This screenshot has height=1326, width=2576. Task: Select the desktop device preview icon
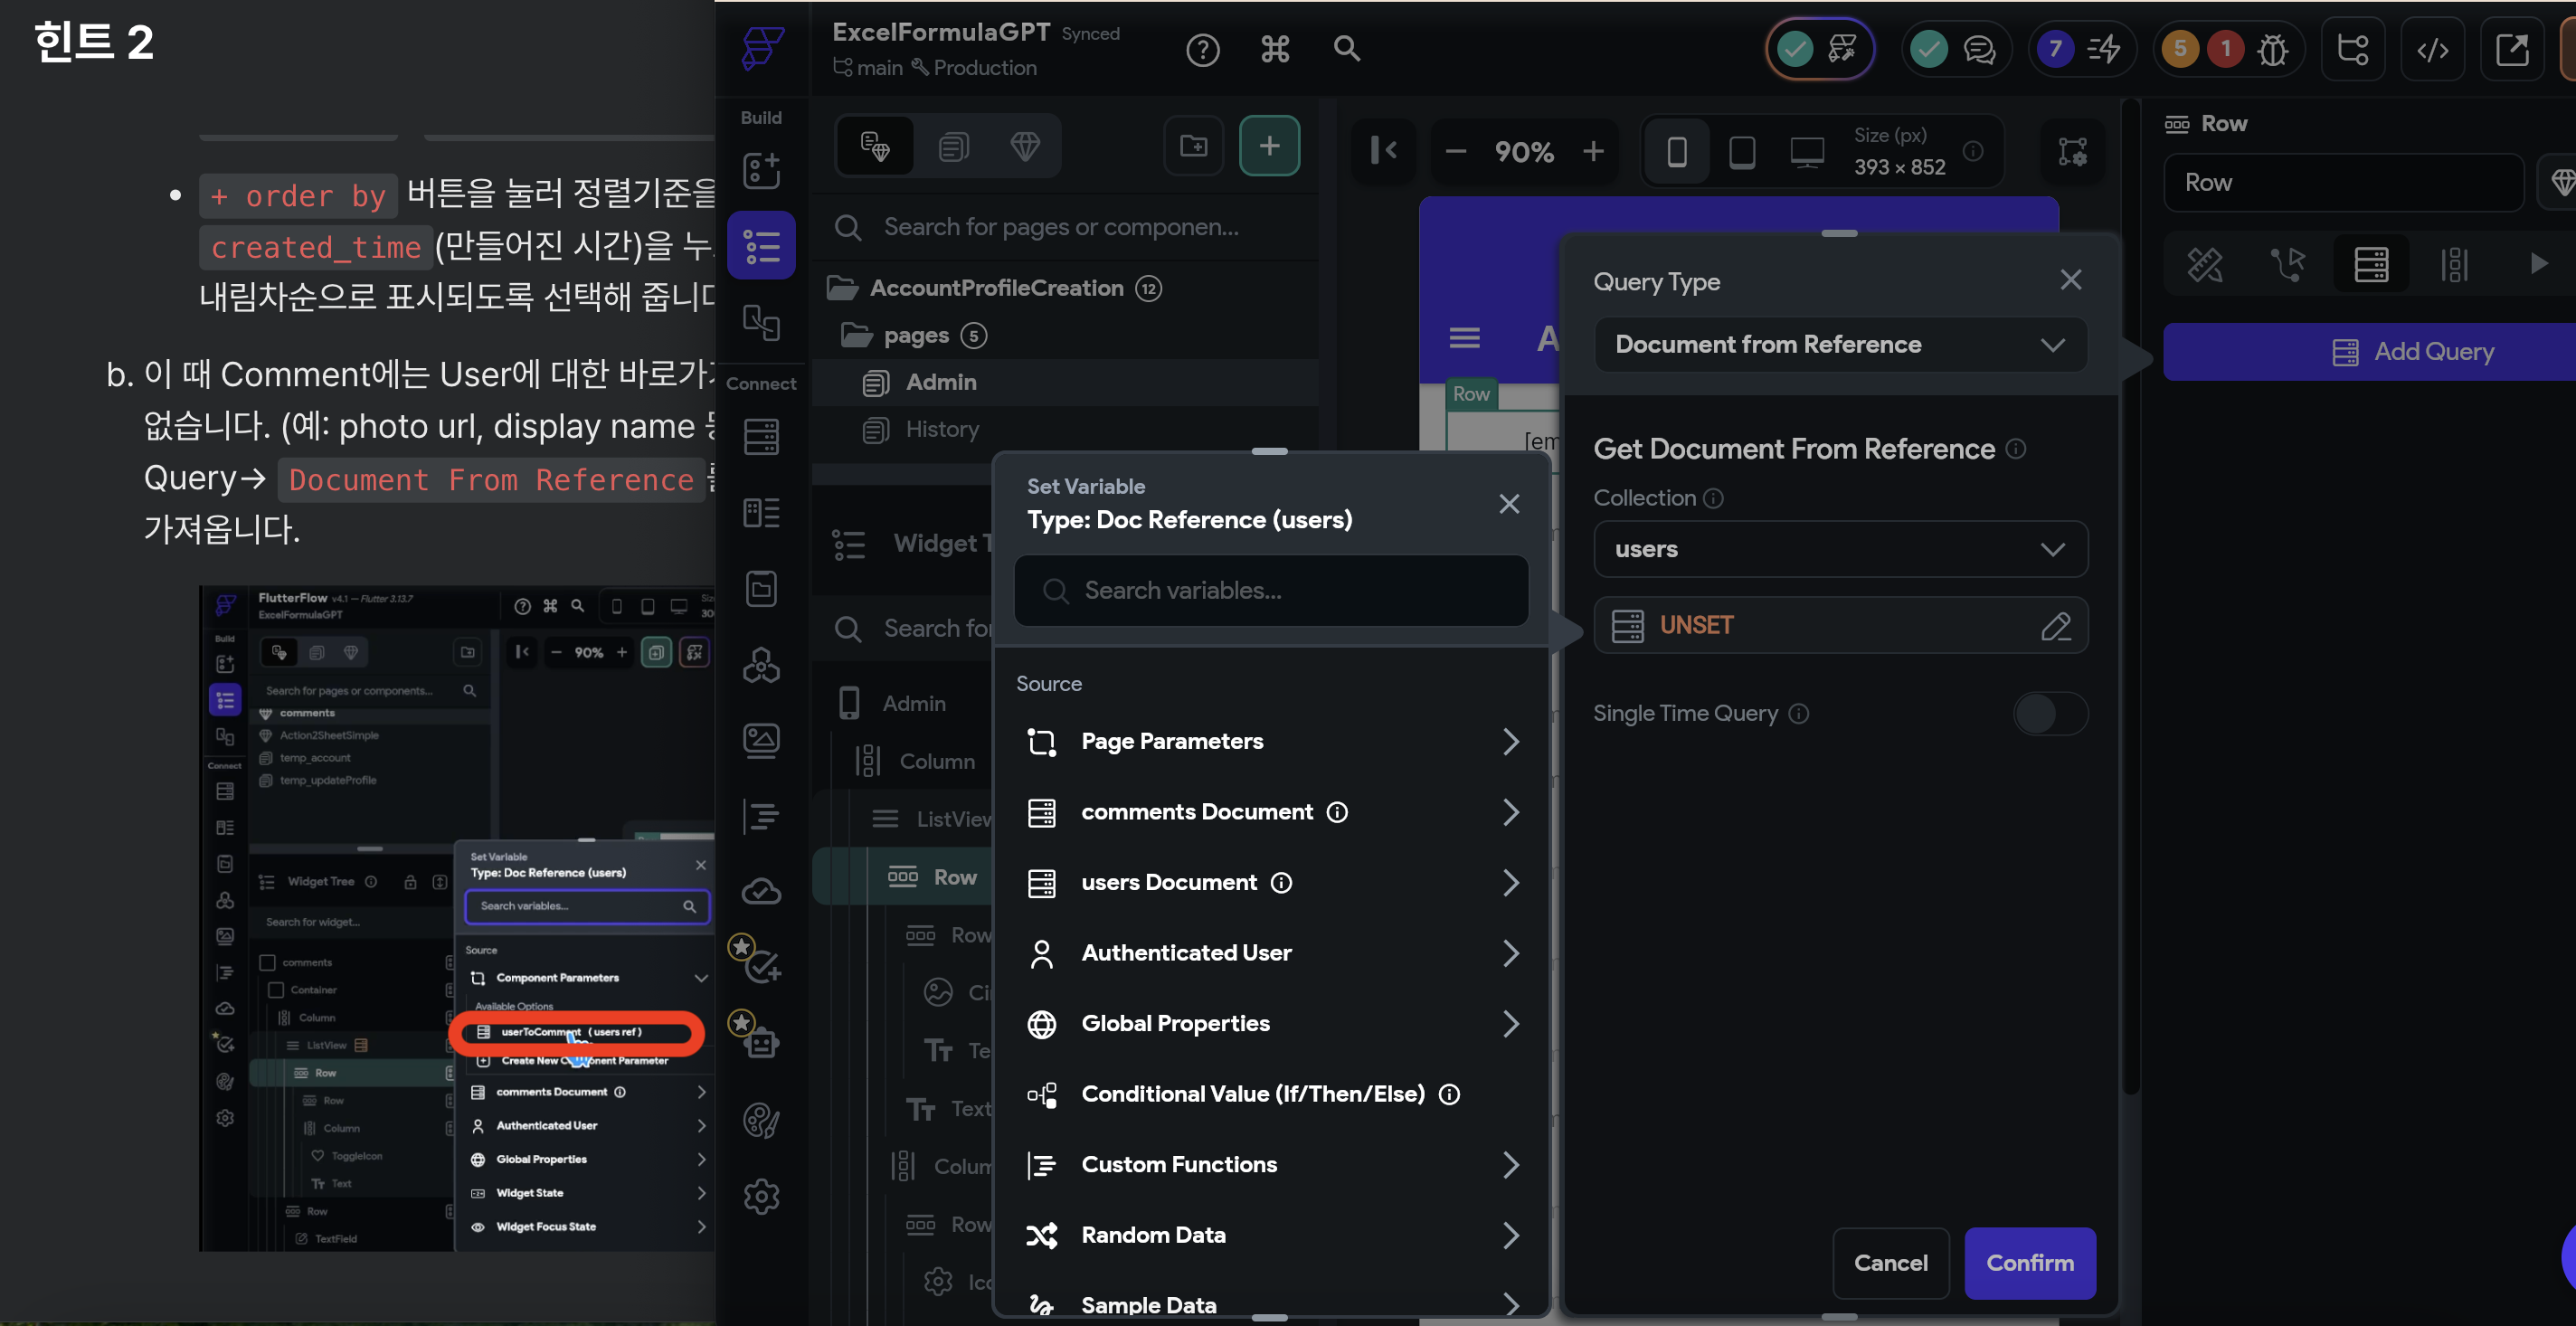(1807, 152)
